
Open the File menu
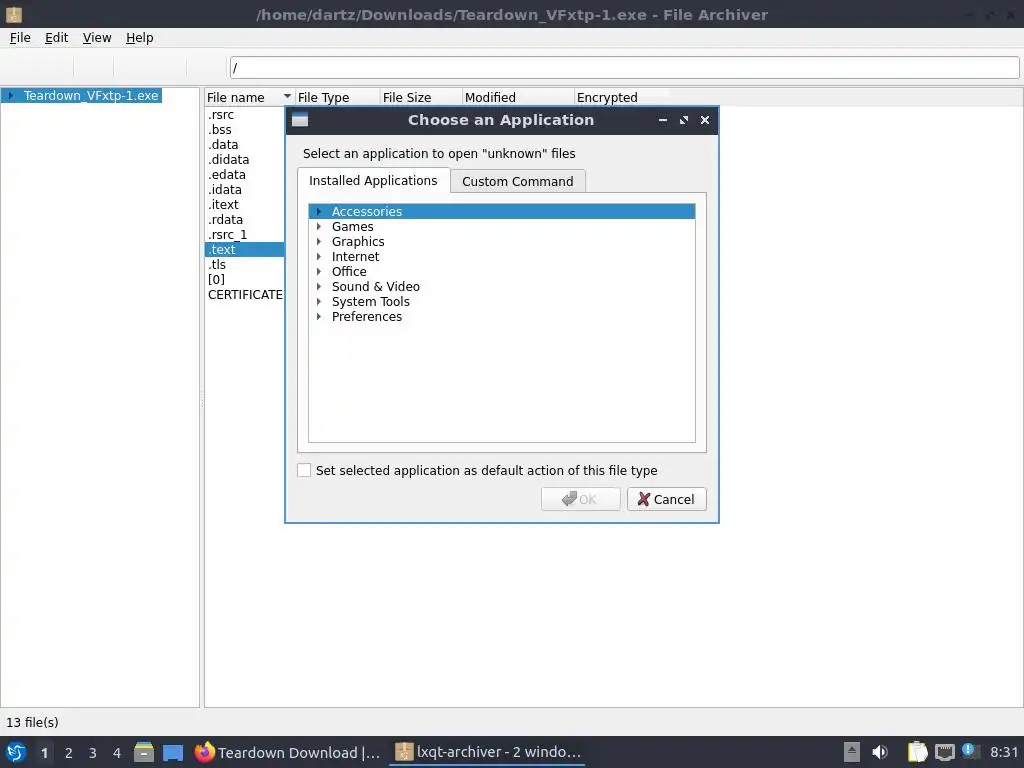tap(20, 38)
